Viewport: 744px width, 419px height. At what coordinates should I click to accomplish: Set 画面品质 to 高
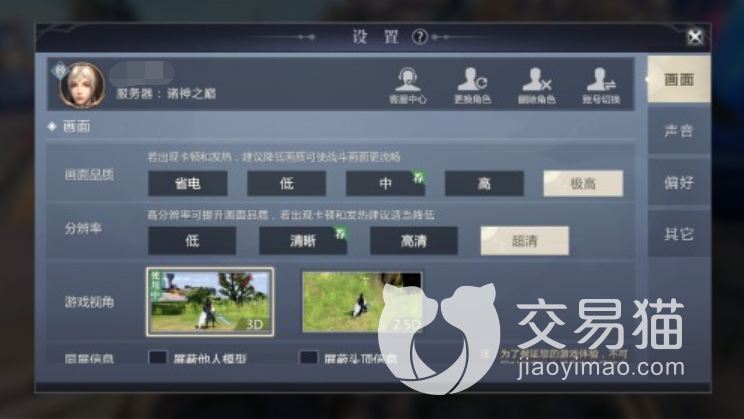point(484,184)
